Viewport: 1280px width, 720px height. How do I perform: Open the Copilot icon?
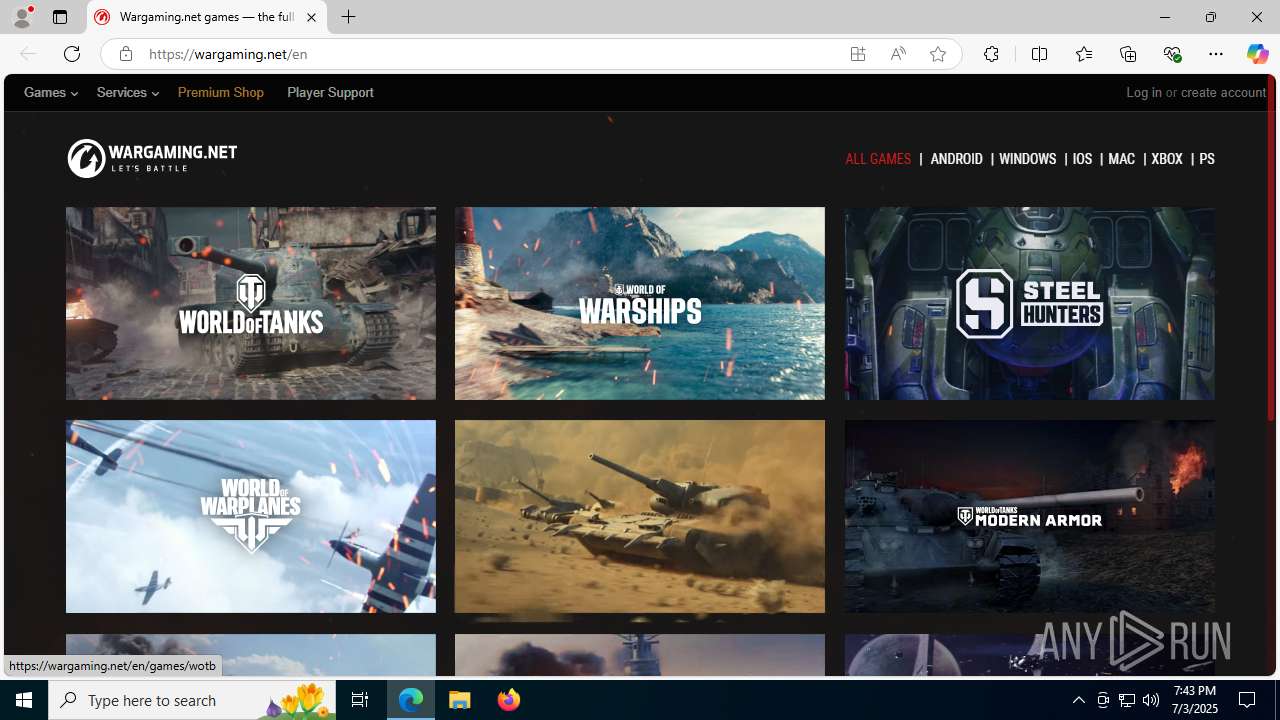[x=1257, y=54]
